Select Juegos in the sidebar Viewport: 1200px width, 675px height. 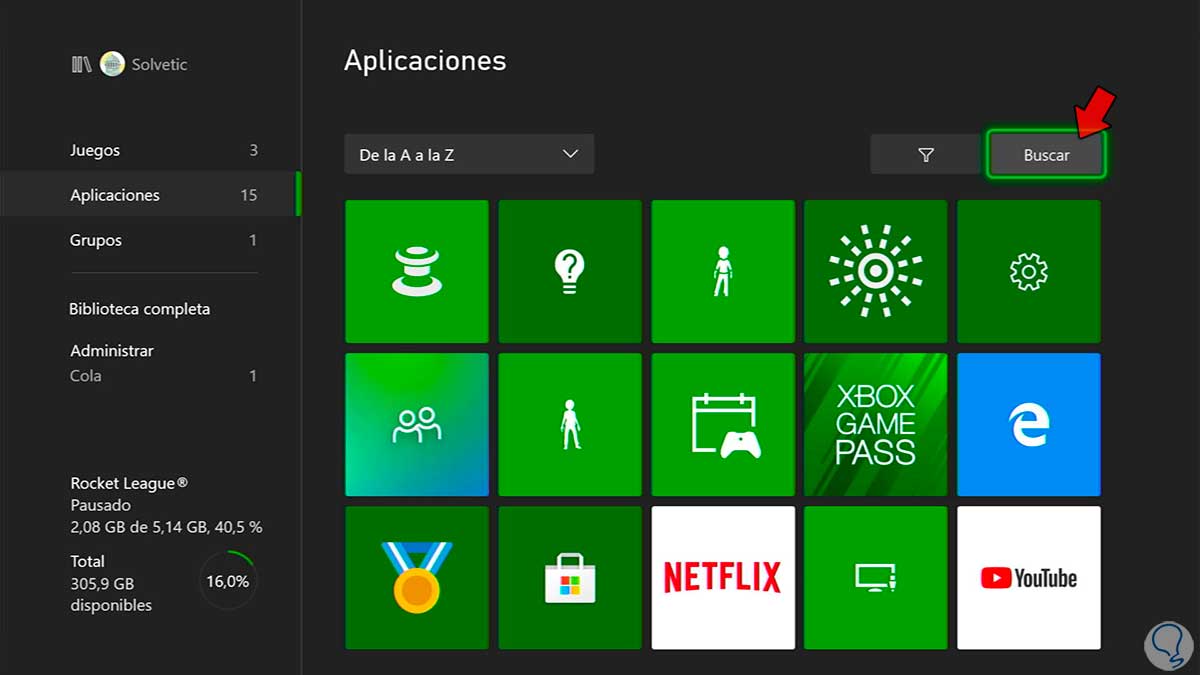[150, 150]
